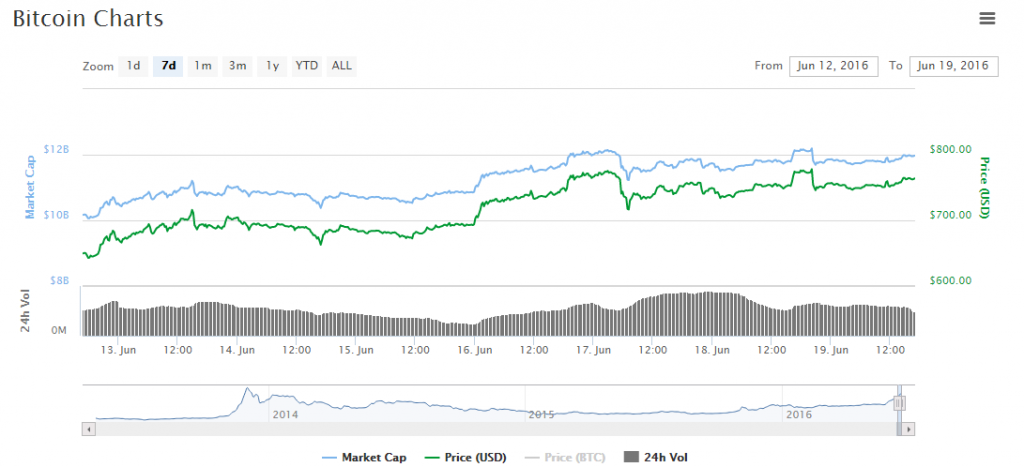Edit the To date field
This screenshot has height=467, width=1024.
click(955, 66)
